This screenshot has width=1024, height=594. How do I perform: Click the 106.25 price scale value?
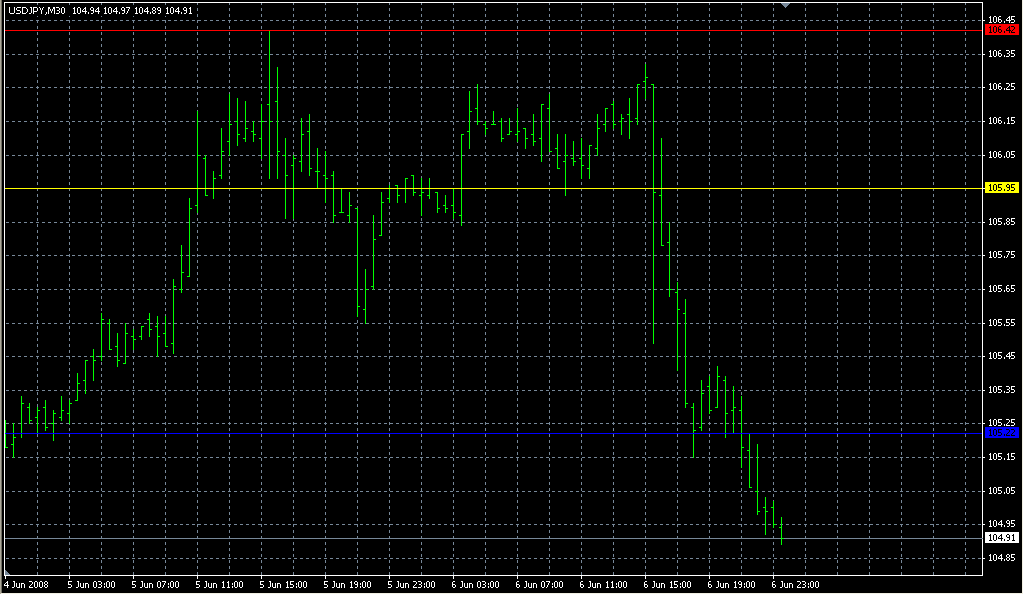1001,87
